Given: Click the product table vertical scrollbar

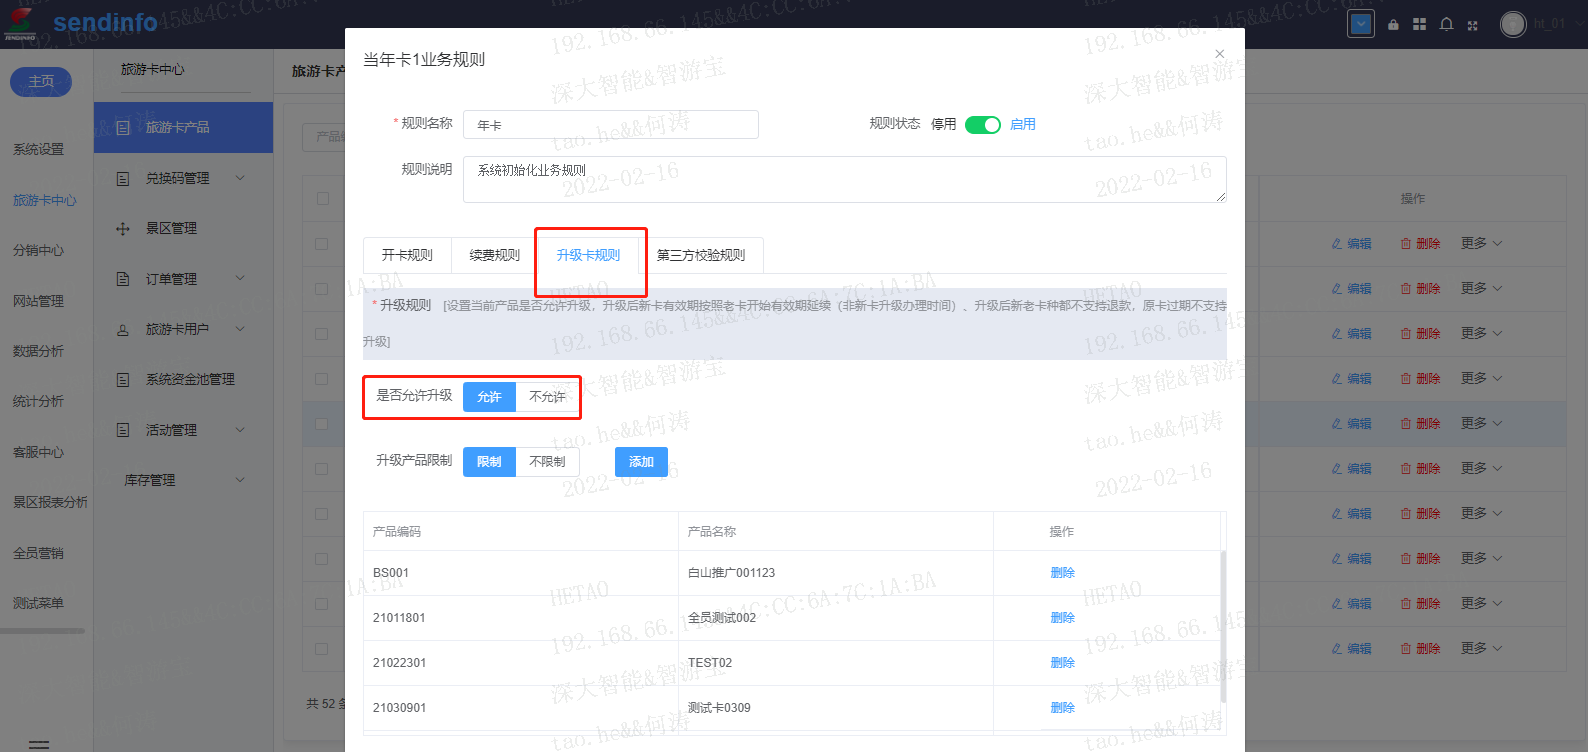Looking at the screenshot, I should coord(1223,627).
